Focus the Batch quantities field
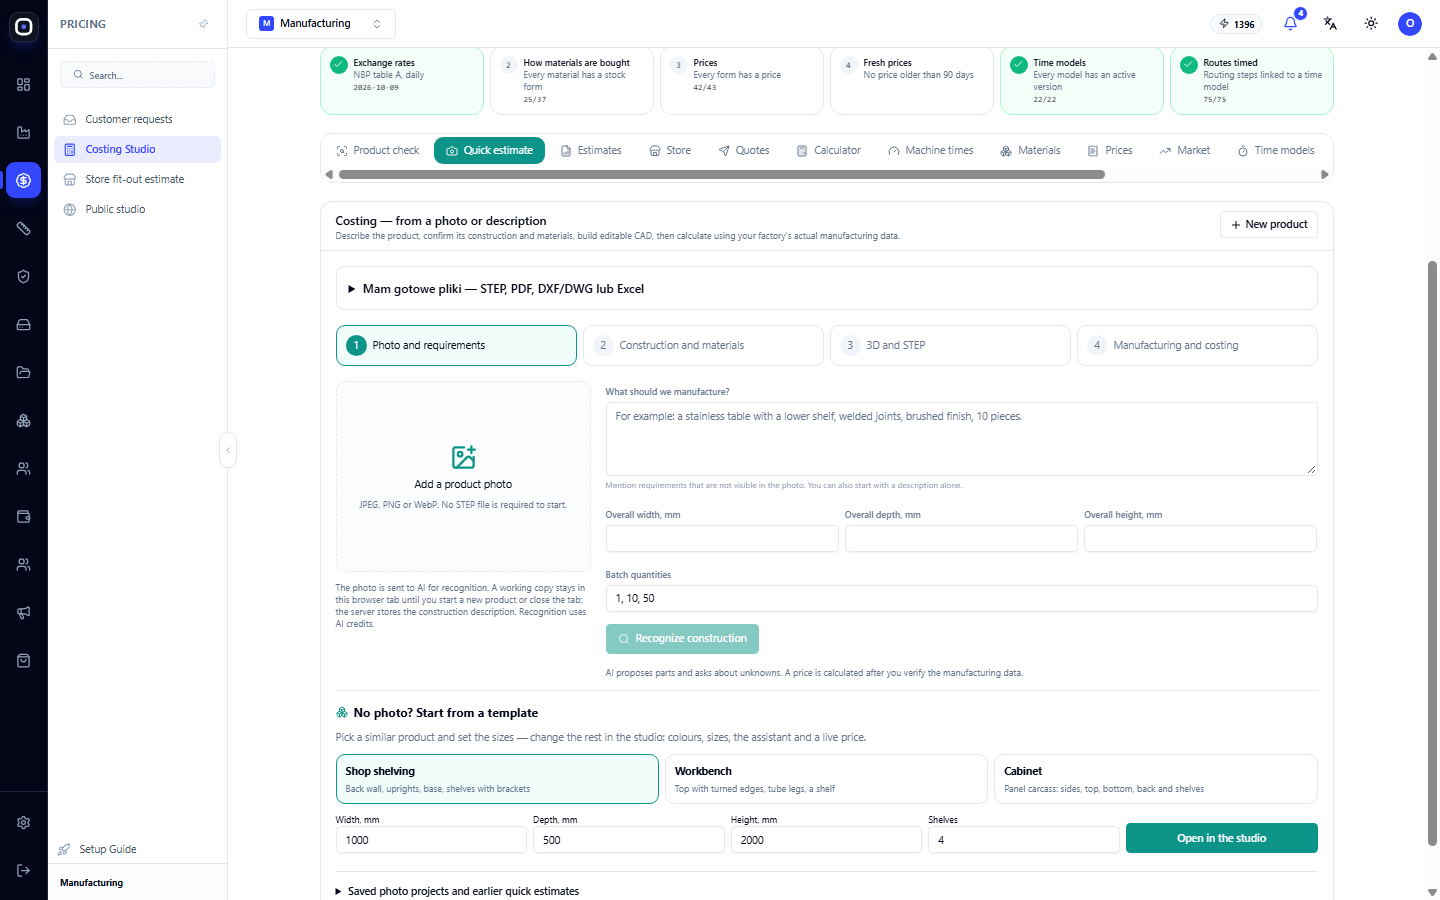Viewport: 1440px width, 900px height. click(961, 598)
